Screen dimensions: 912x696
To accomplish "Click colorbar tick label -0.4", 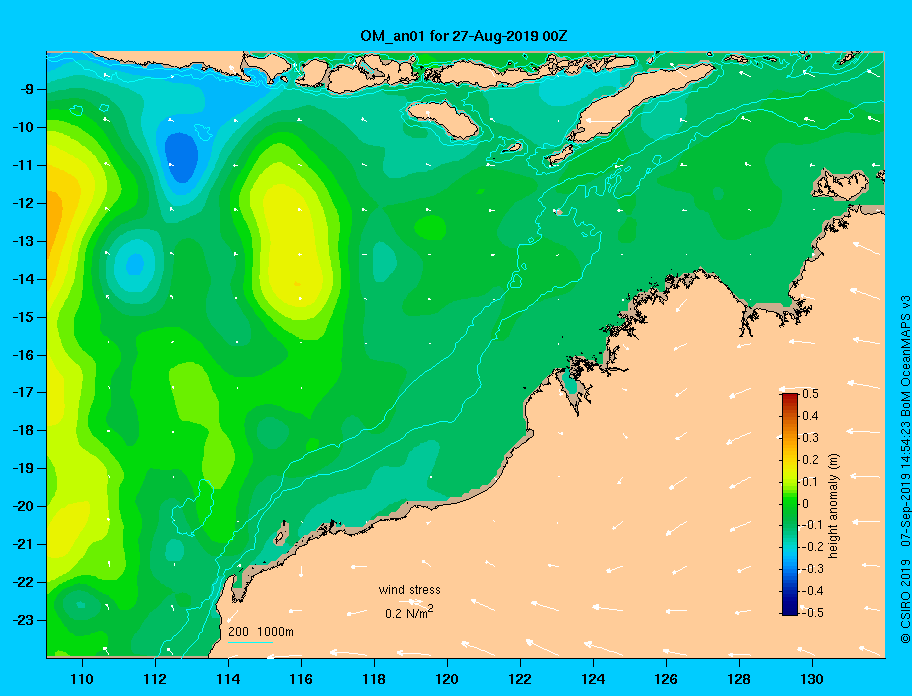I will click(813, 591).
